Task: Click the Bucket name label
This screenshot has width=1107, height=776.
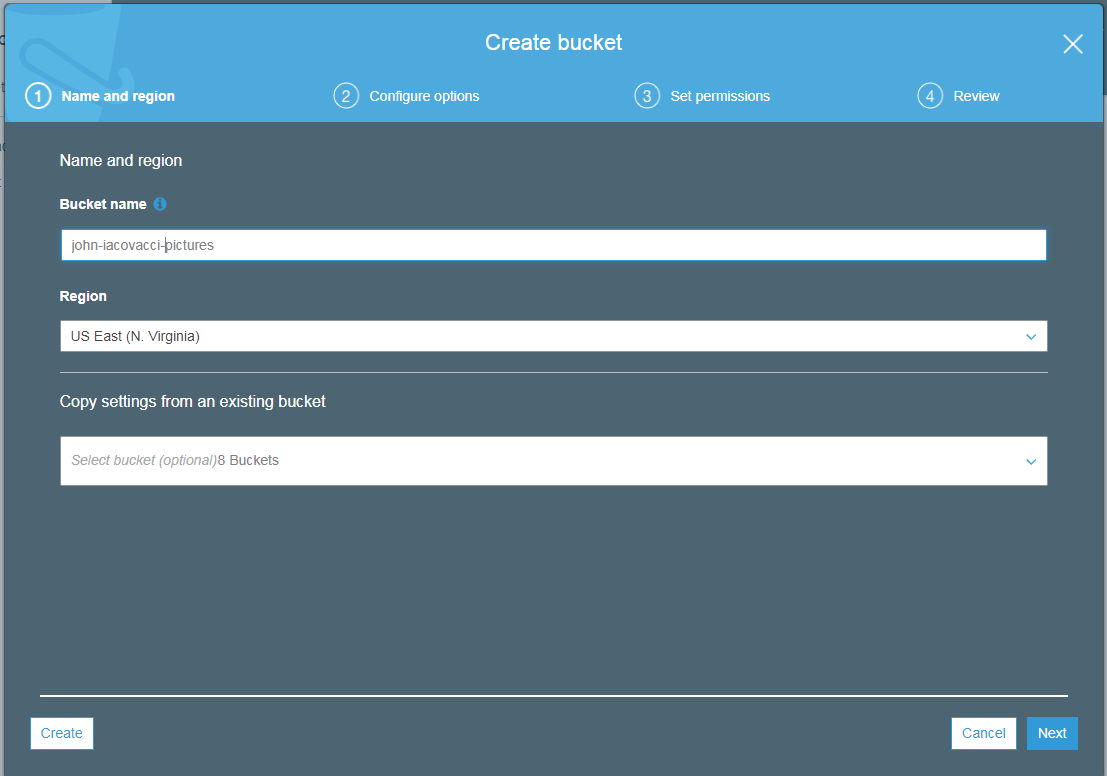Action: [103, 204]
